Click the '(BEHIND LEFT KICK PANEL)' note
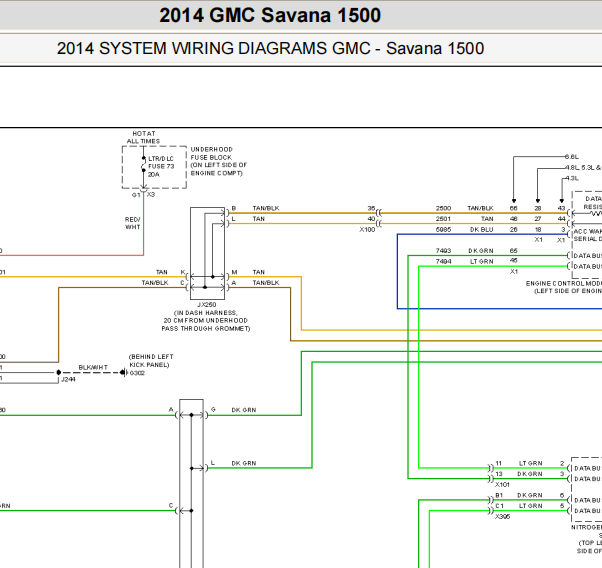Viewport: 602px width, 568px height. coord(150,361)
